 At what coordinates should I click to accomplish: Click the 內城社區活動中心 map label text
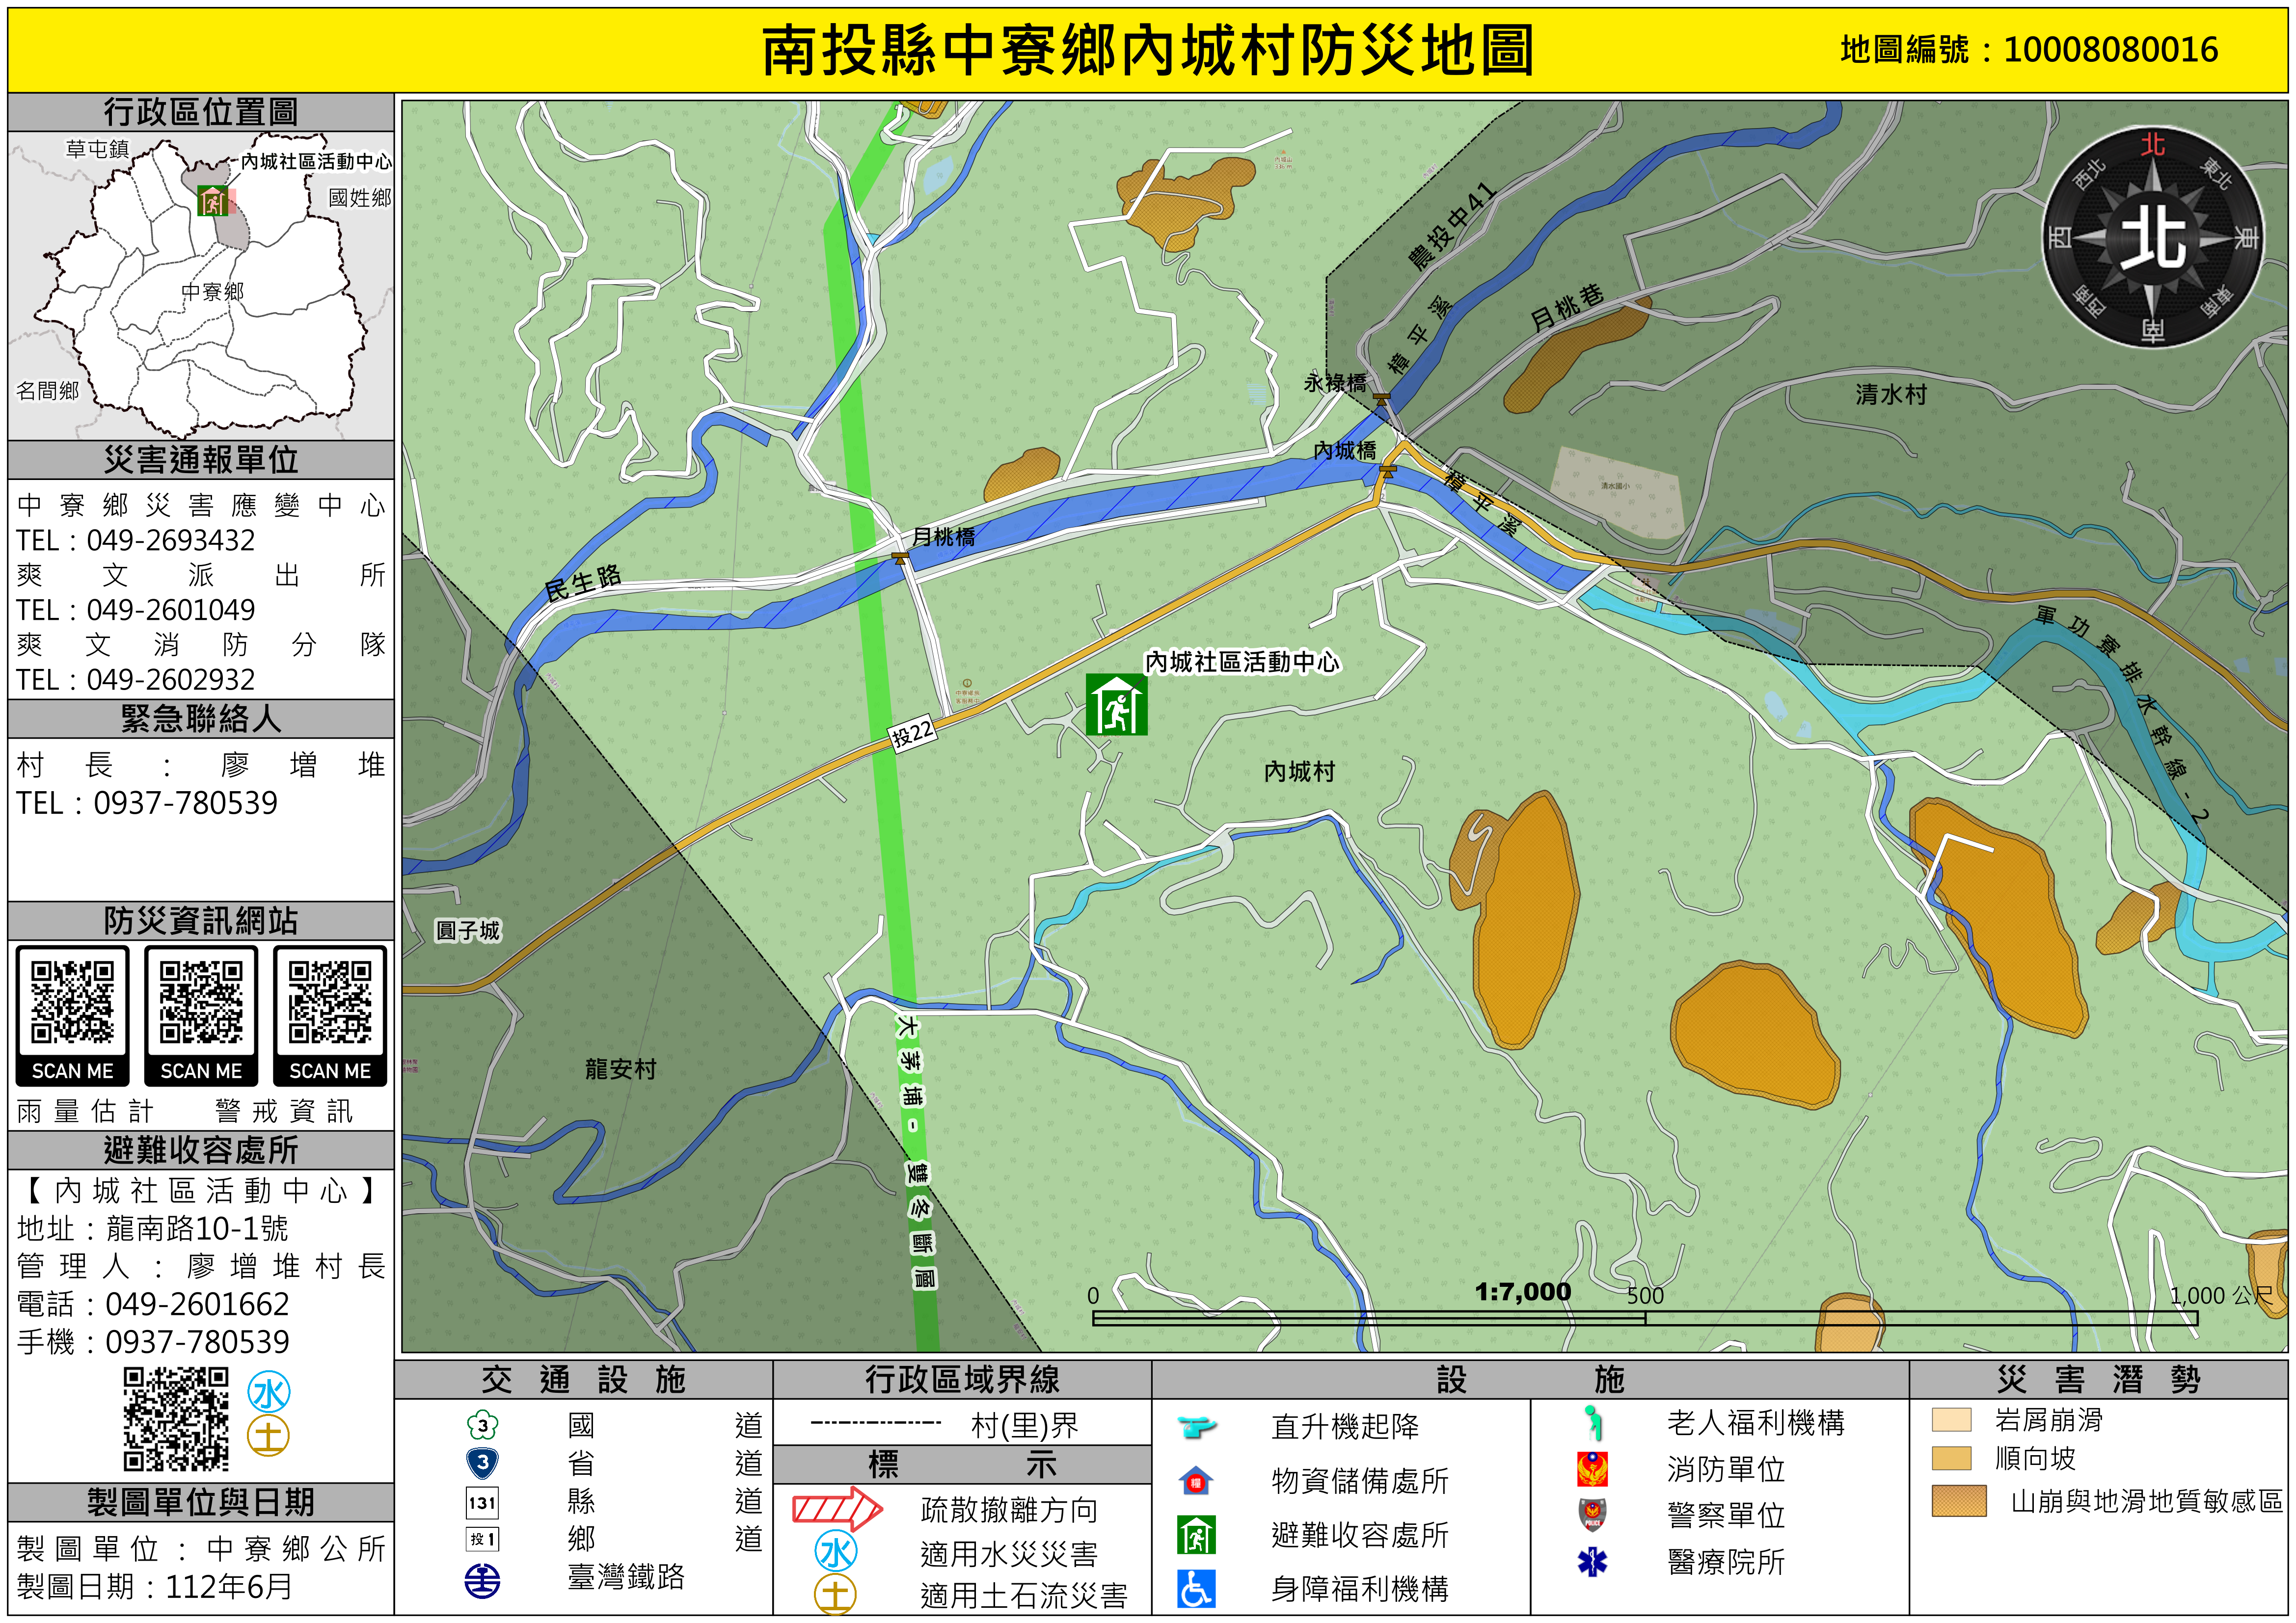pos(1242,662)
